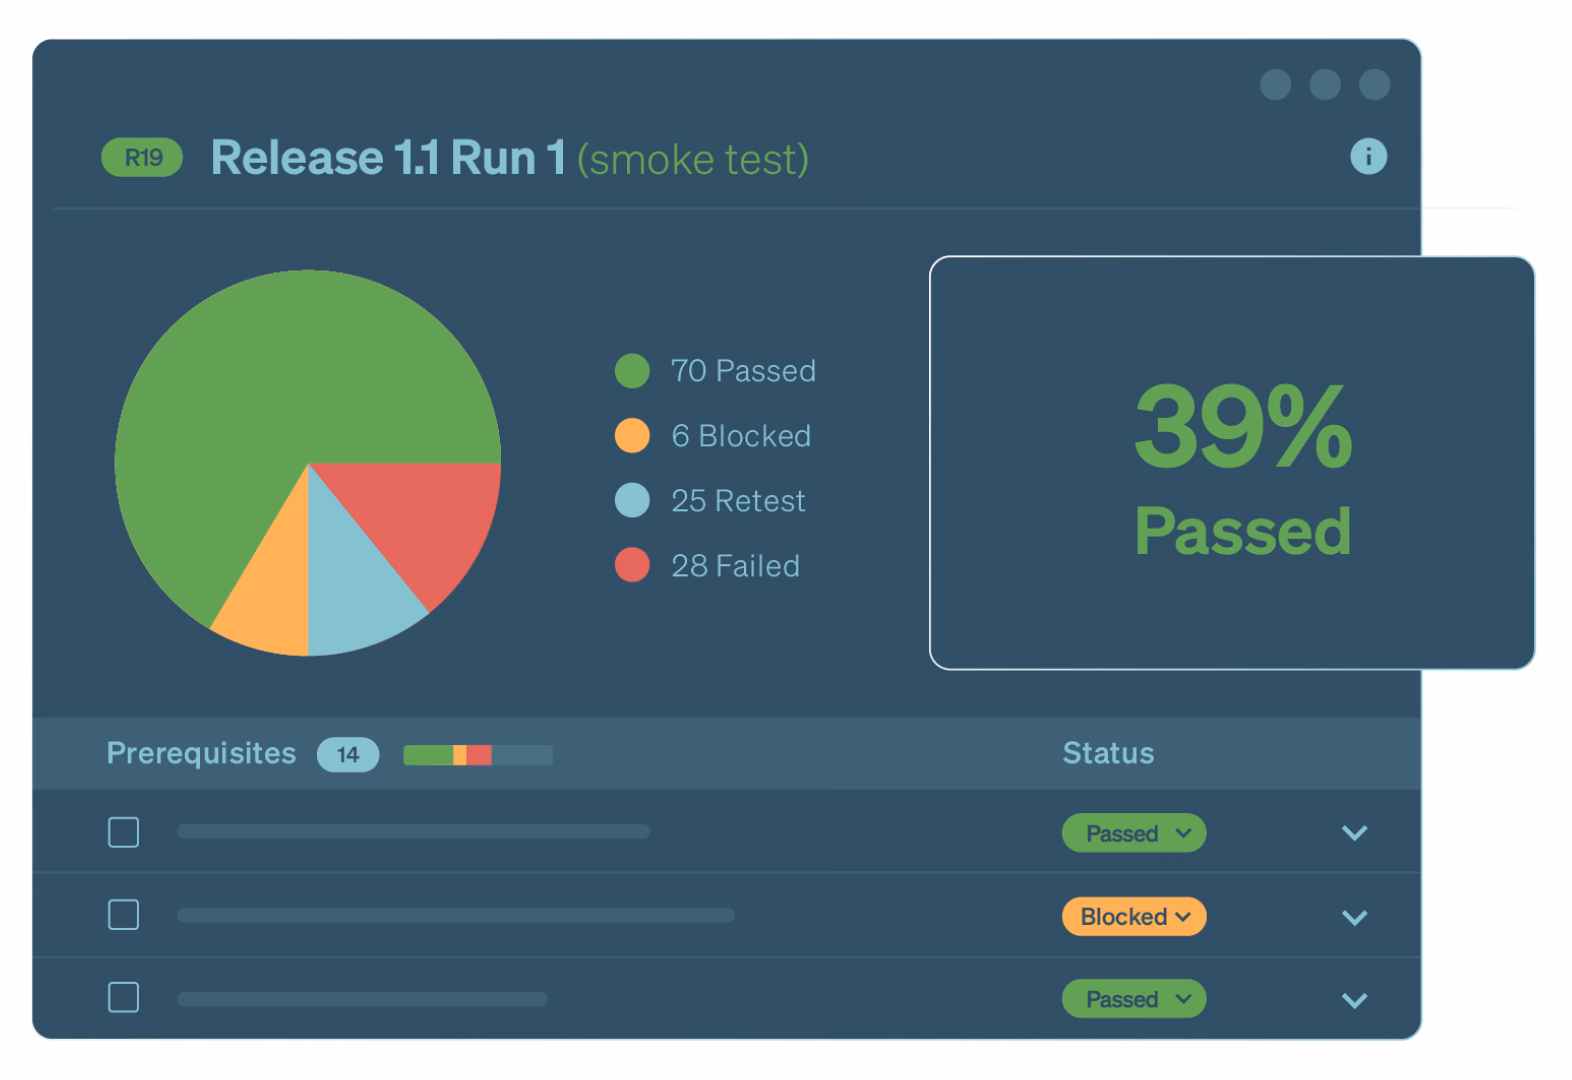Select the third prerequisite row checkbox
Image resolution: width=1572 pixels, height=1080 pixels.
(123, 997)
